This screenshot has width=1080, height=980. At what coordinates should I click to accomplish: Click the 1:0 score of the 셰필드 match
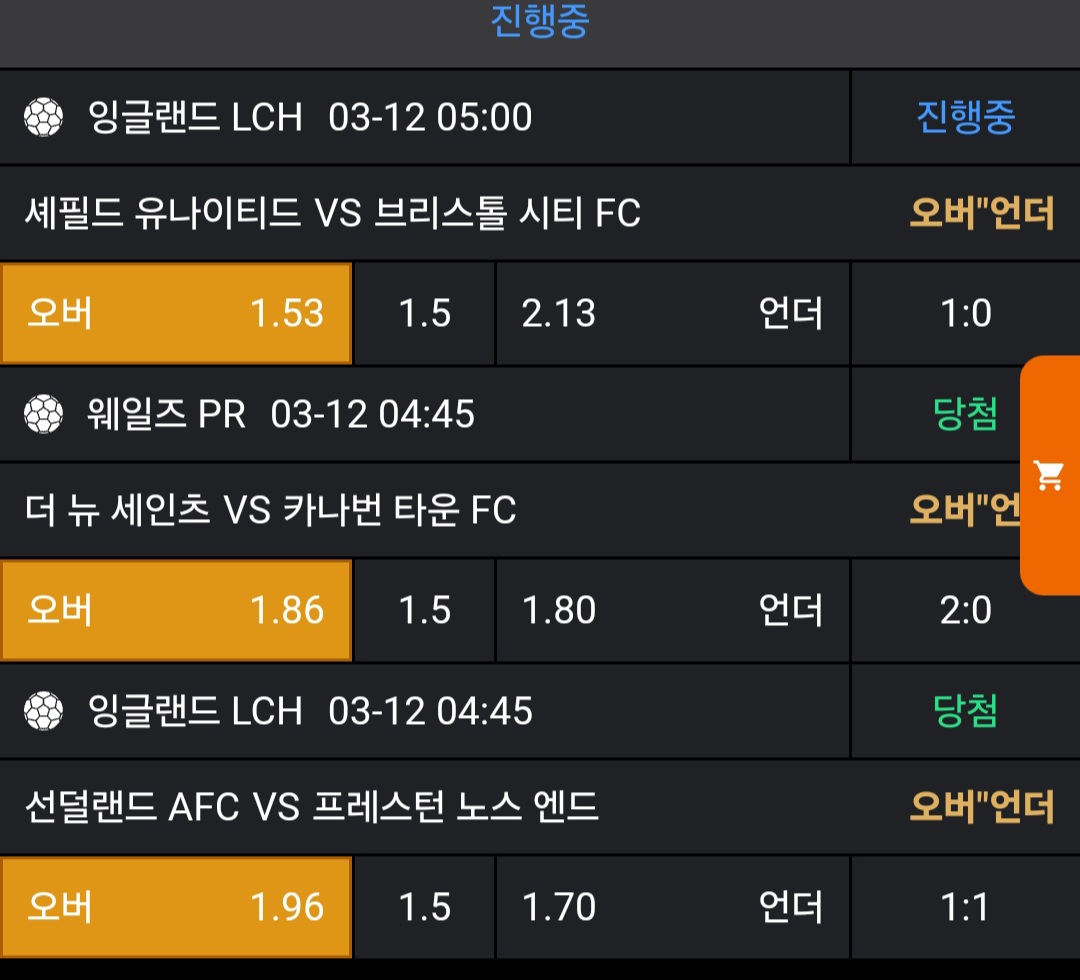click(x=965, y=314)
